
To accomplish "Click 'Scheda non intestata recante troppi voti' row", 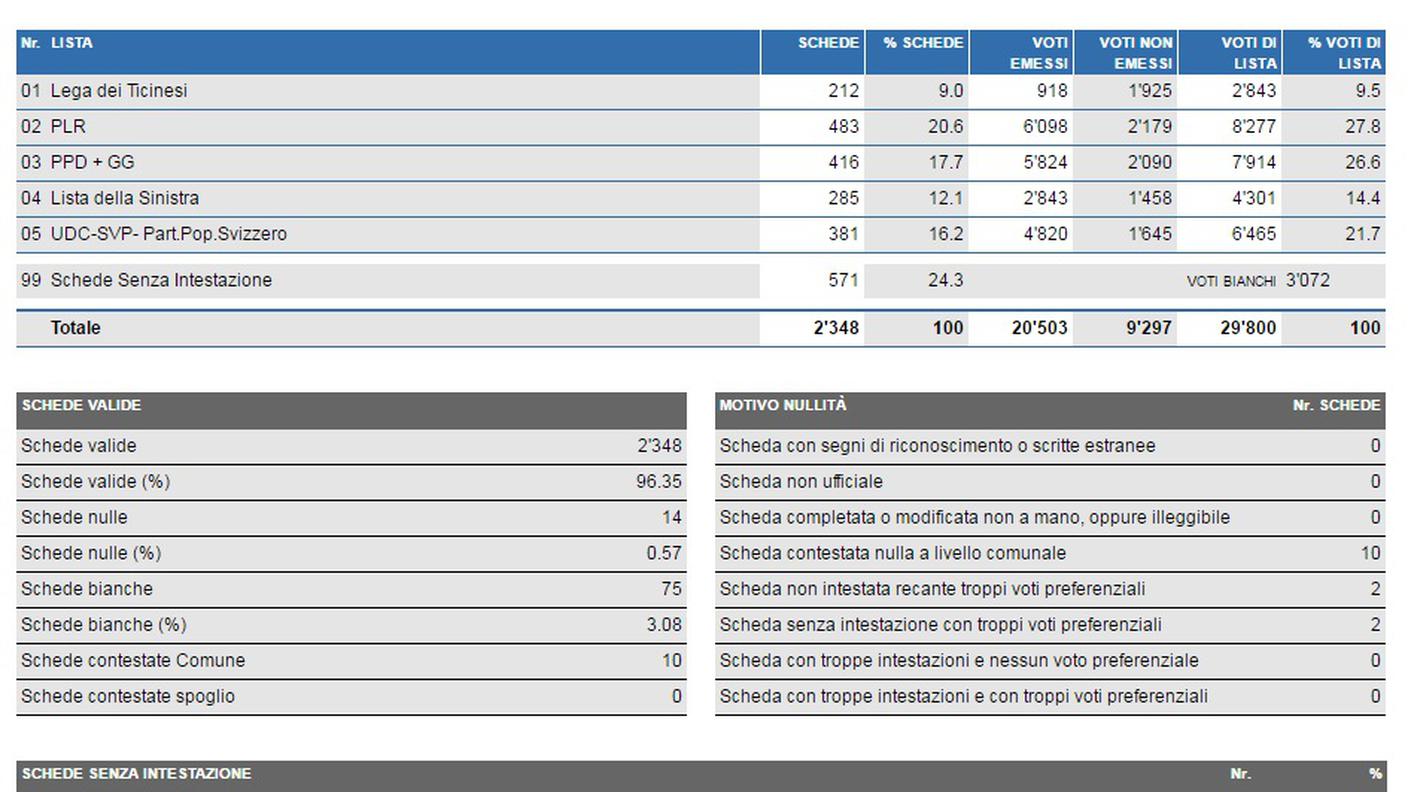I will (1050, 589).
